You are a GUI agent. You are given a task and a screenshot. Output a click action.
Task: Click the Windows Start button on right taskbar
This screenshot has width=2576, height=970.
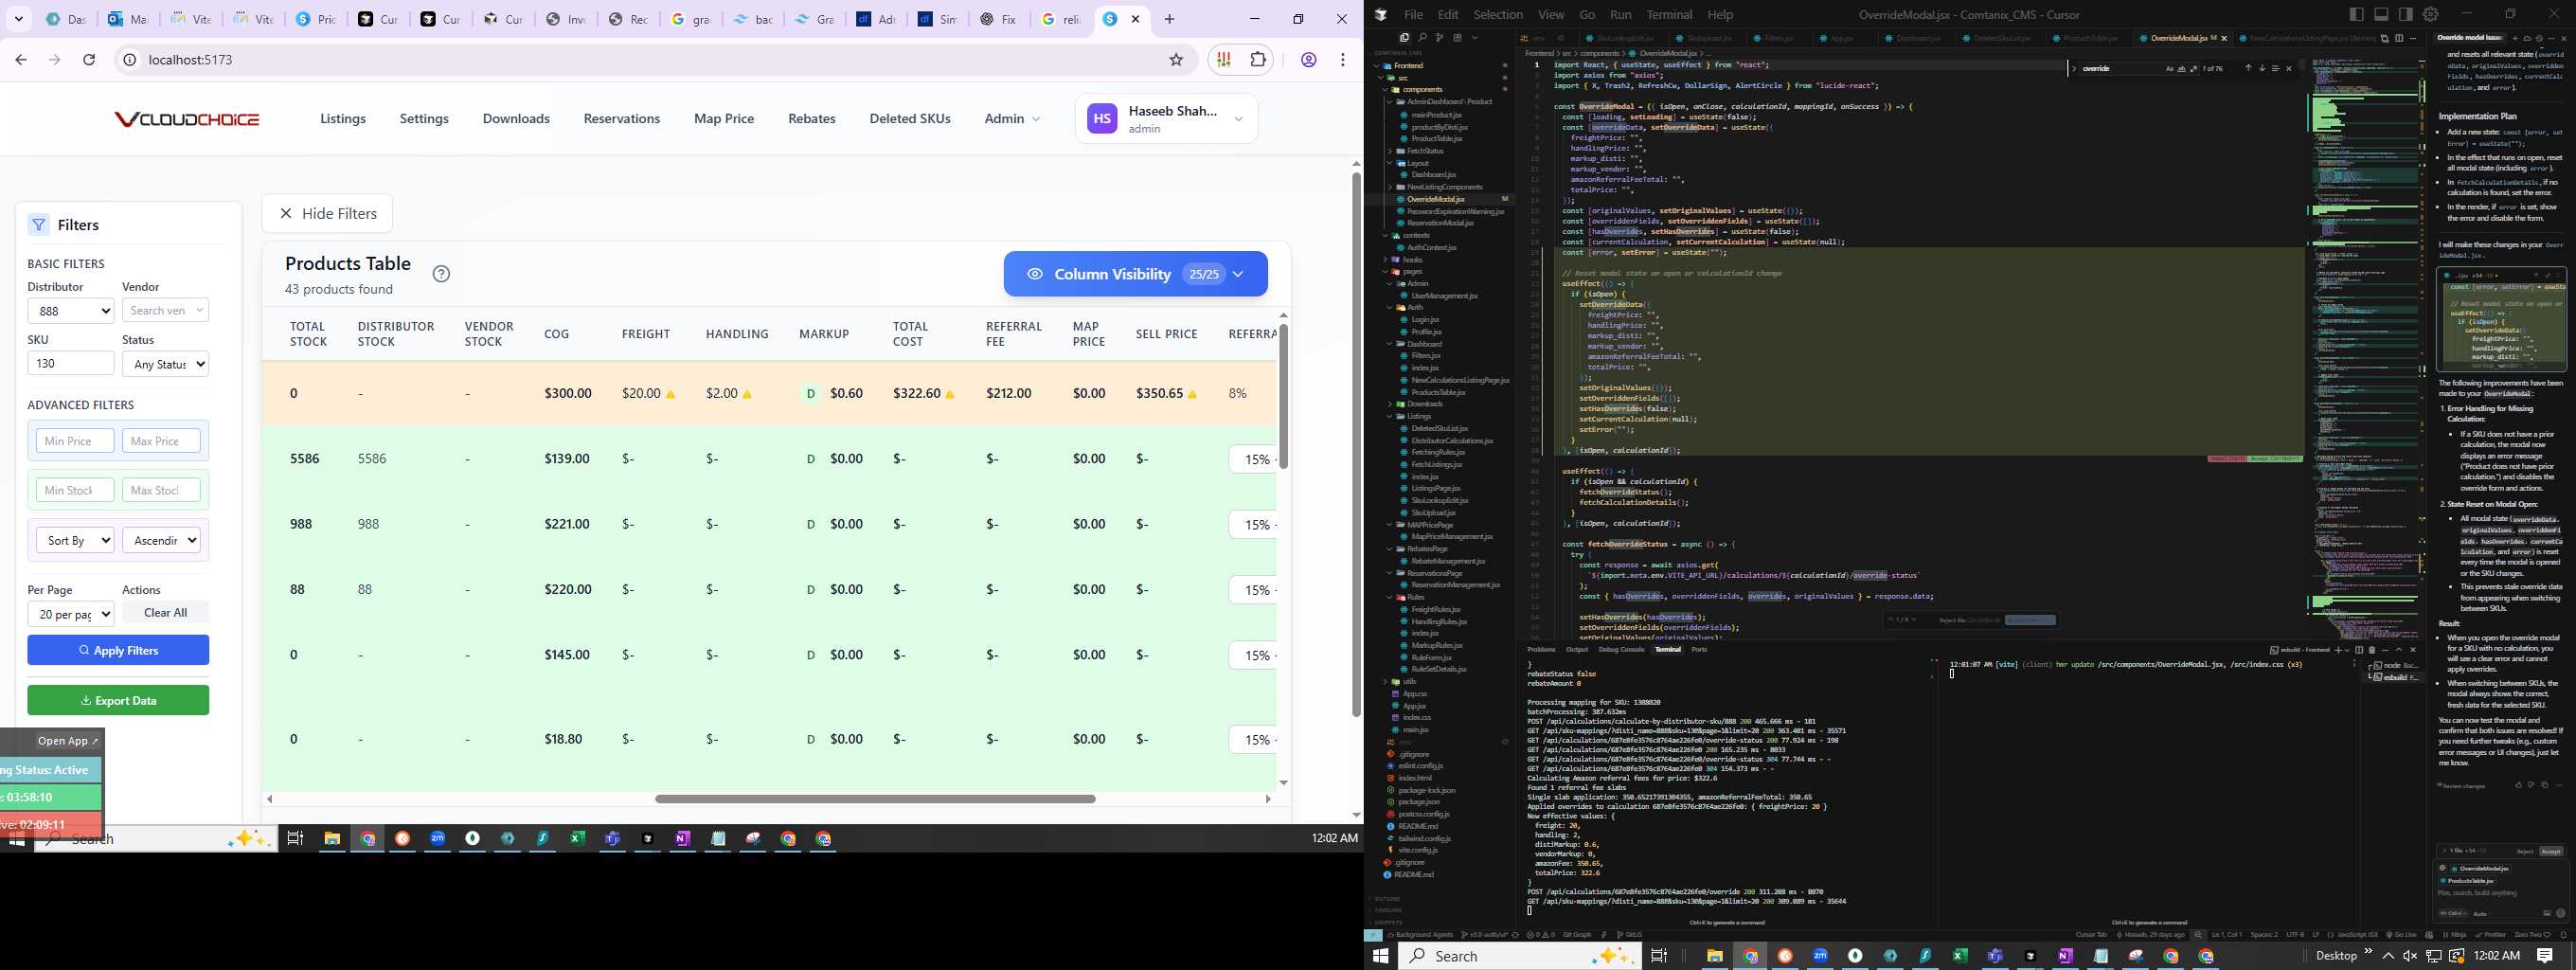coord(1381,956)
